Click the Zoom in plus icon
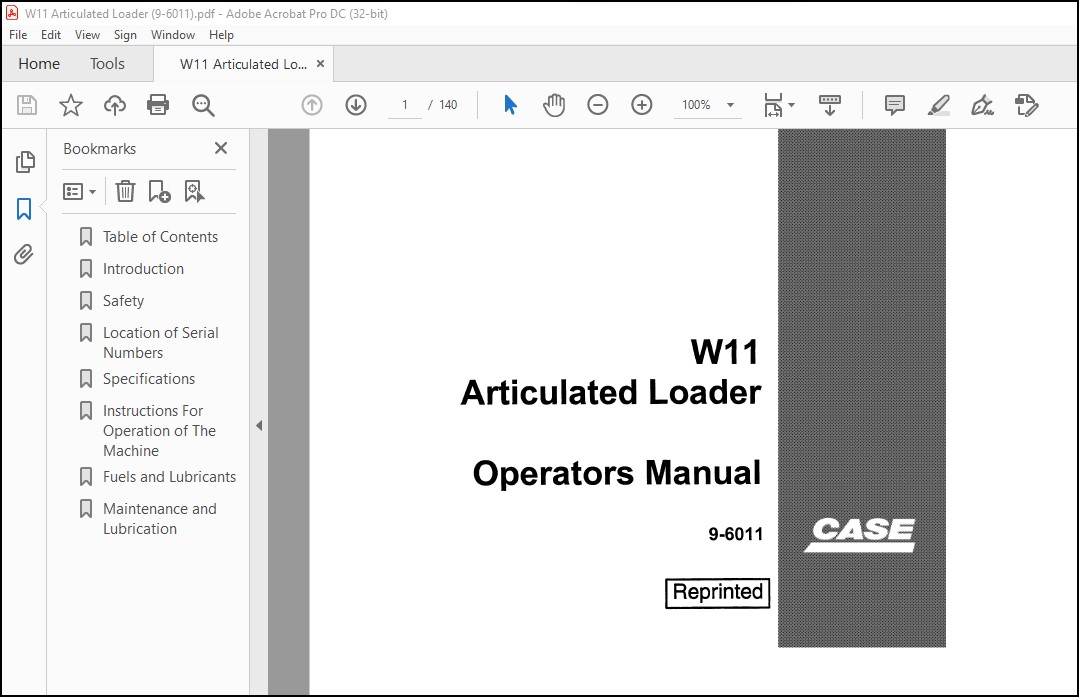This screenshot has height=697, width=1079. click(641, 105)
